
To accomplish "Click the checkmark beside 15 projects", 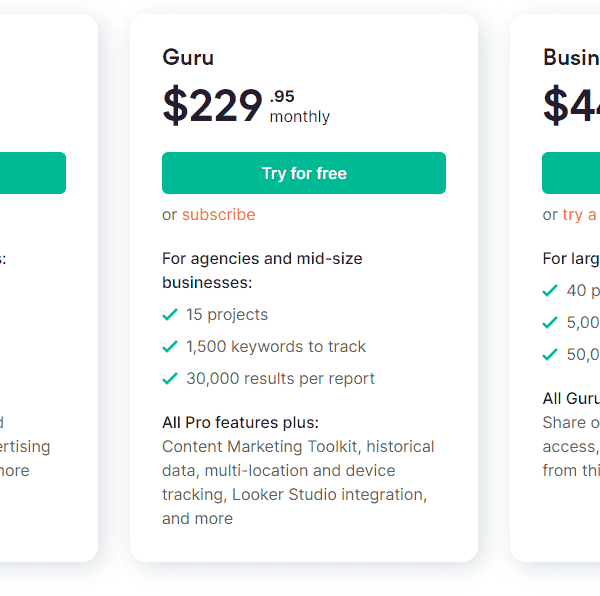I will pos(170,314).
